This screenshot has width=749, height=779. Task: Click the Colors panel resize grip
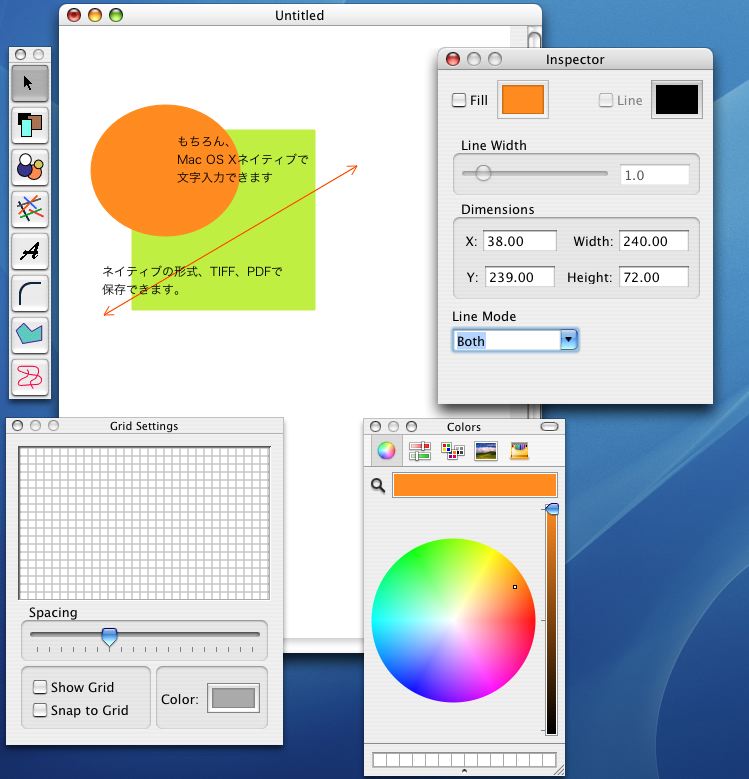point(558,769)
